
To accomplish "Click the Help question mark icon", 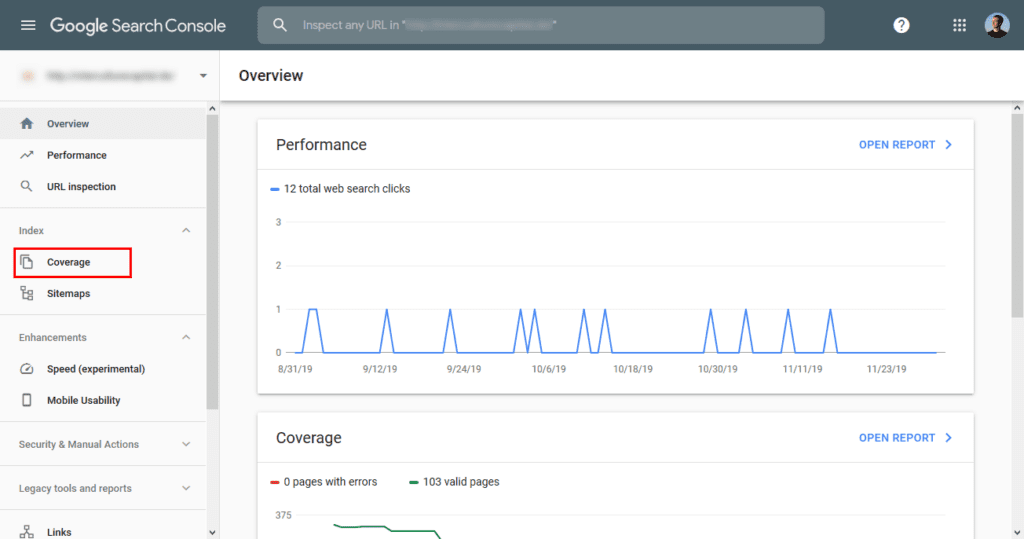I will point(901,25).
